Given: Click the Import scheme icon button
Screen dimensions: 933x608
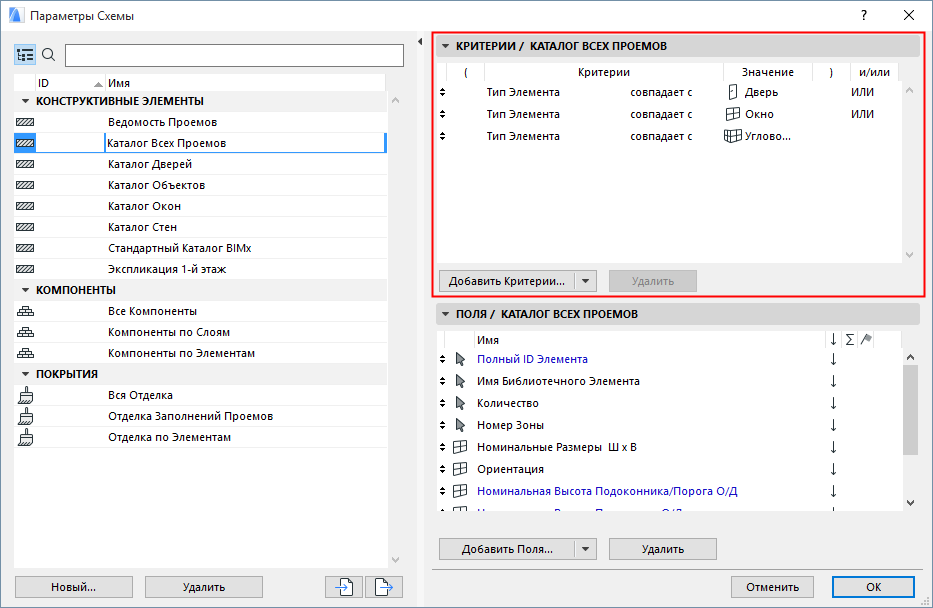Looking at the screenshot, I should (x=344, y=587).
